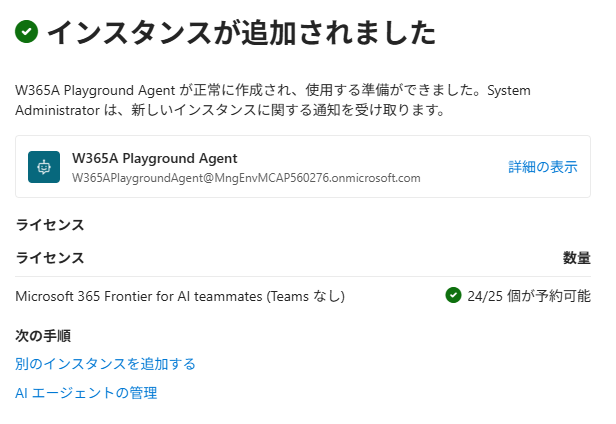The height and width of the screenshot is (424, 616).
Task: Open AI エージェントの管理 link
Action: tap(86, 393)
